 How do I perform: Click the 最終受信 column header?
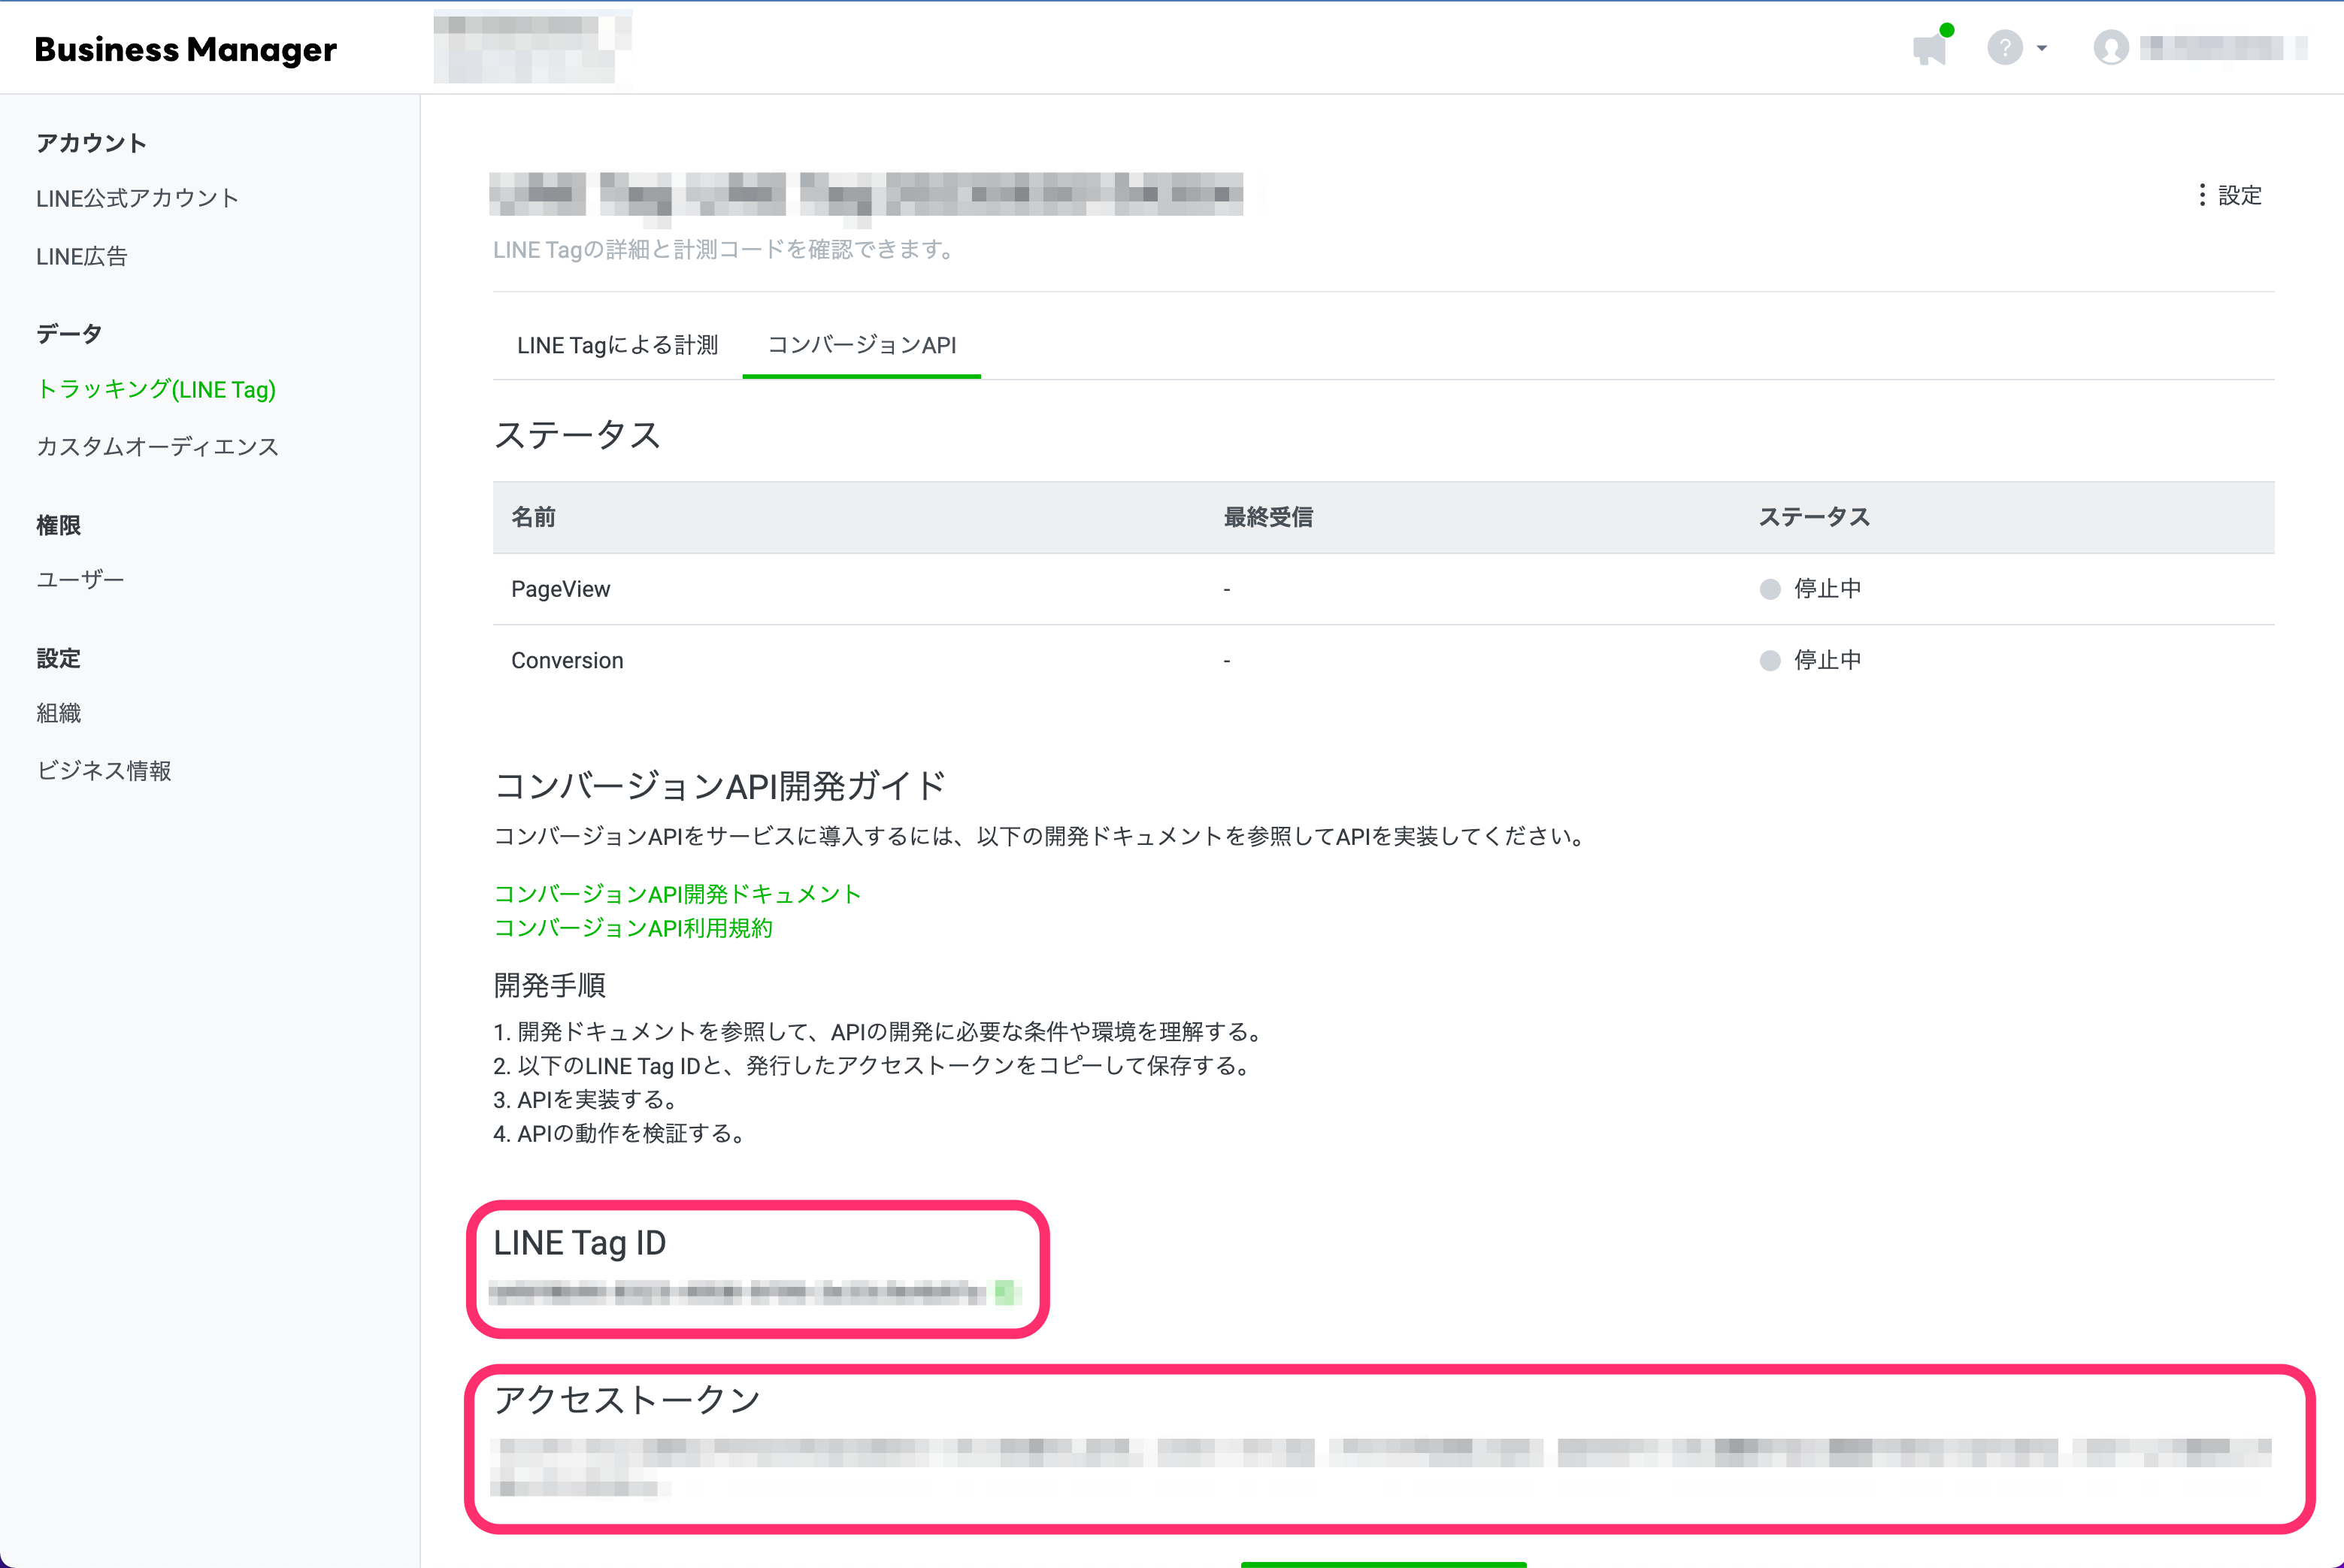click(1268, 517)
